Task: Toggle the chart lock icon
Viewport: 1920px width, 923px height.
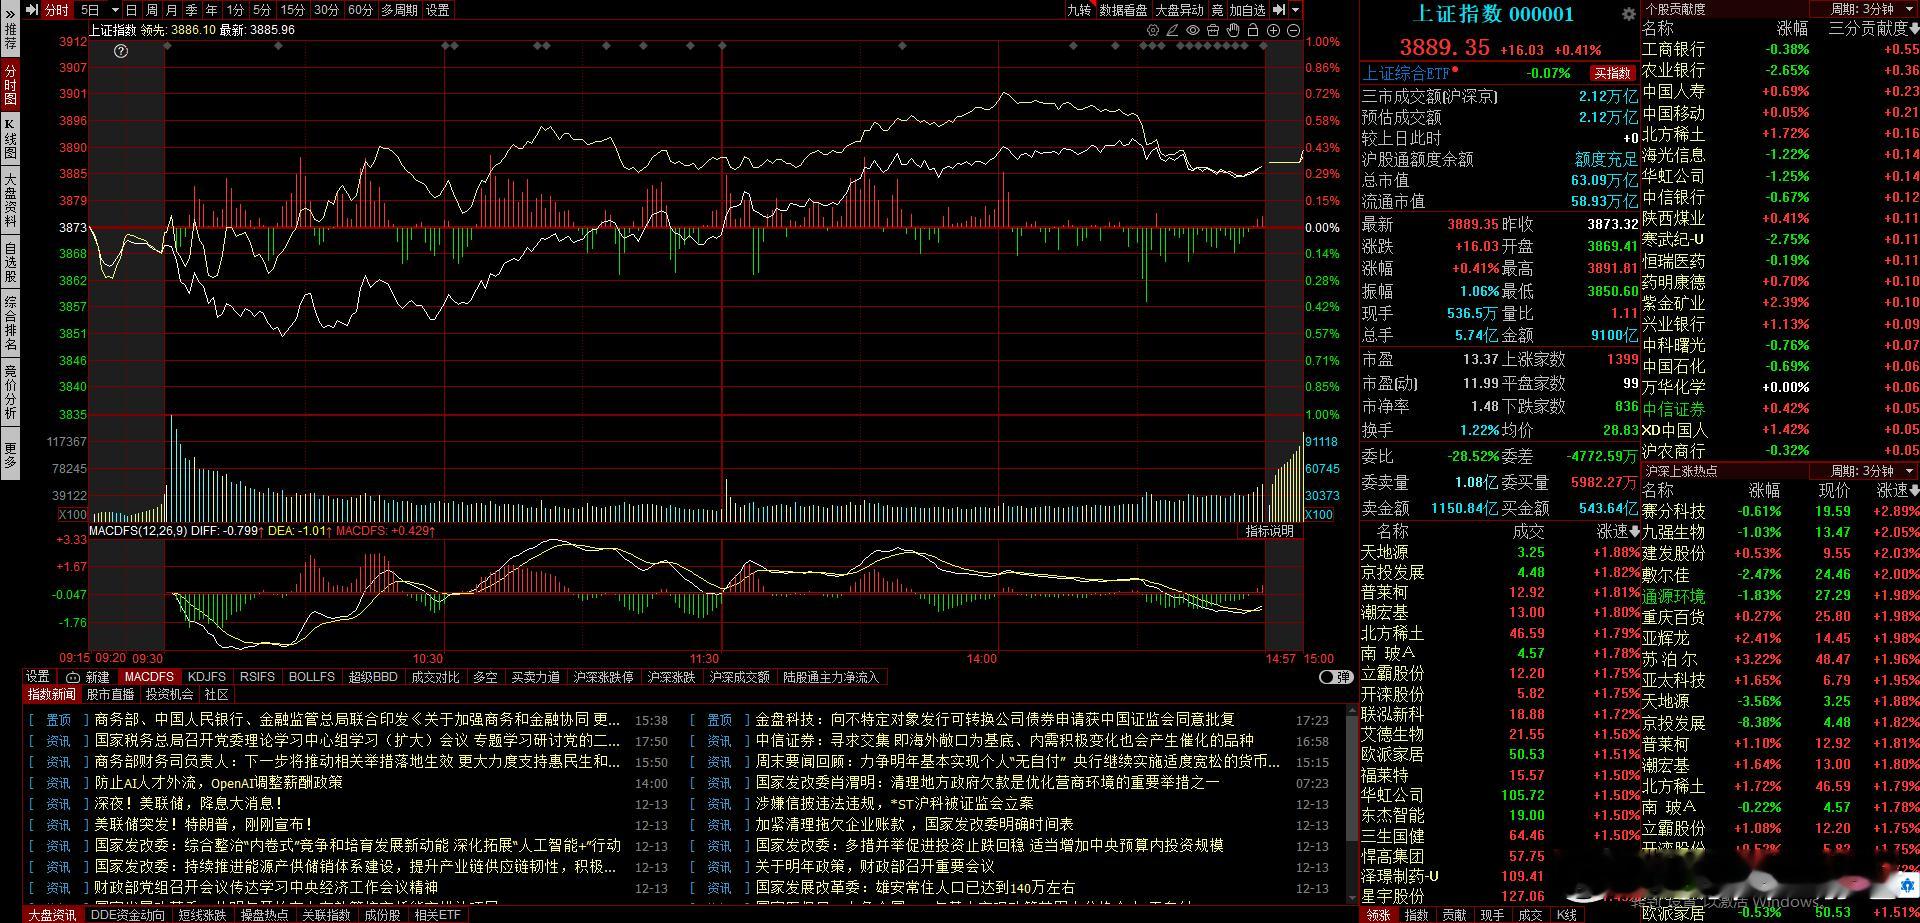Action: coord(1253,30)
